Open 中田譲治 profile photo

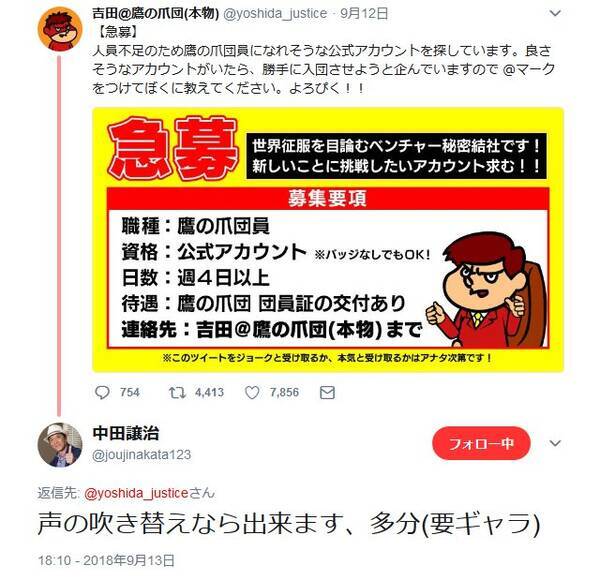pos(60,445)
